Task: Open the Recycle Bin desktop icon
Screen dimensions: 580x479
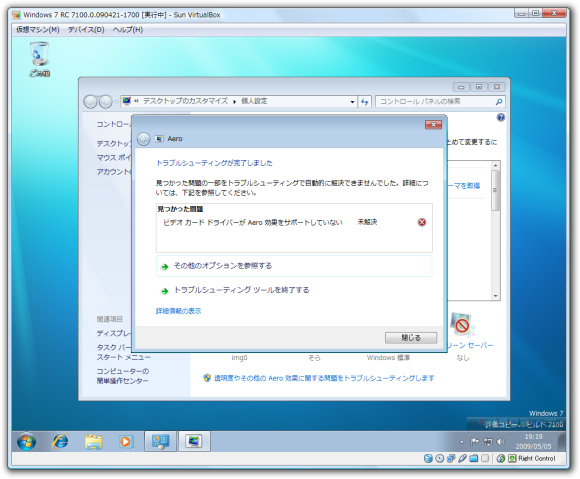Action: [x=39, y=58]
